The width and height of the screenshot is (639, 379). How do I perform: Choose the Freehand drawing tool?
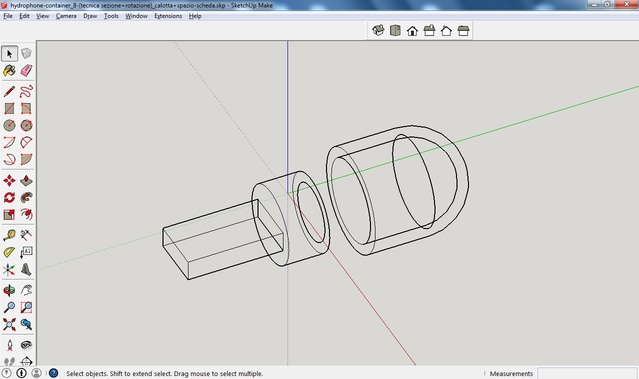(x=26, y=91)
